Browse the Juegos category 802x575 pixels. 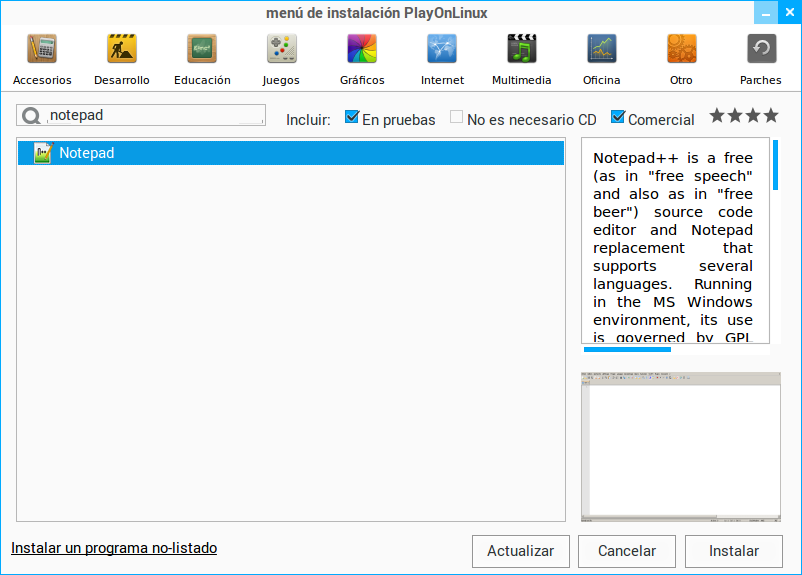281,59
